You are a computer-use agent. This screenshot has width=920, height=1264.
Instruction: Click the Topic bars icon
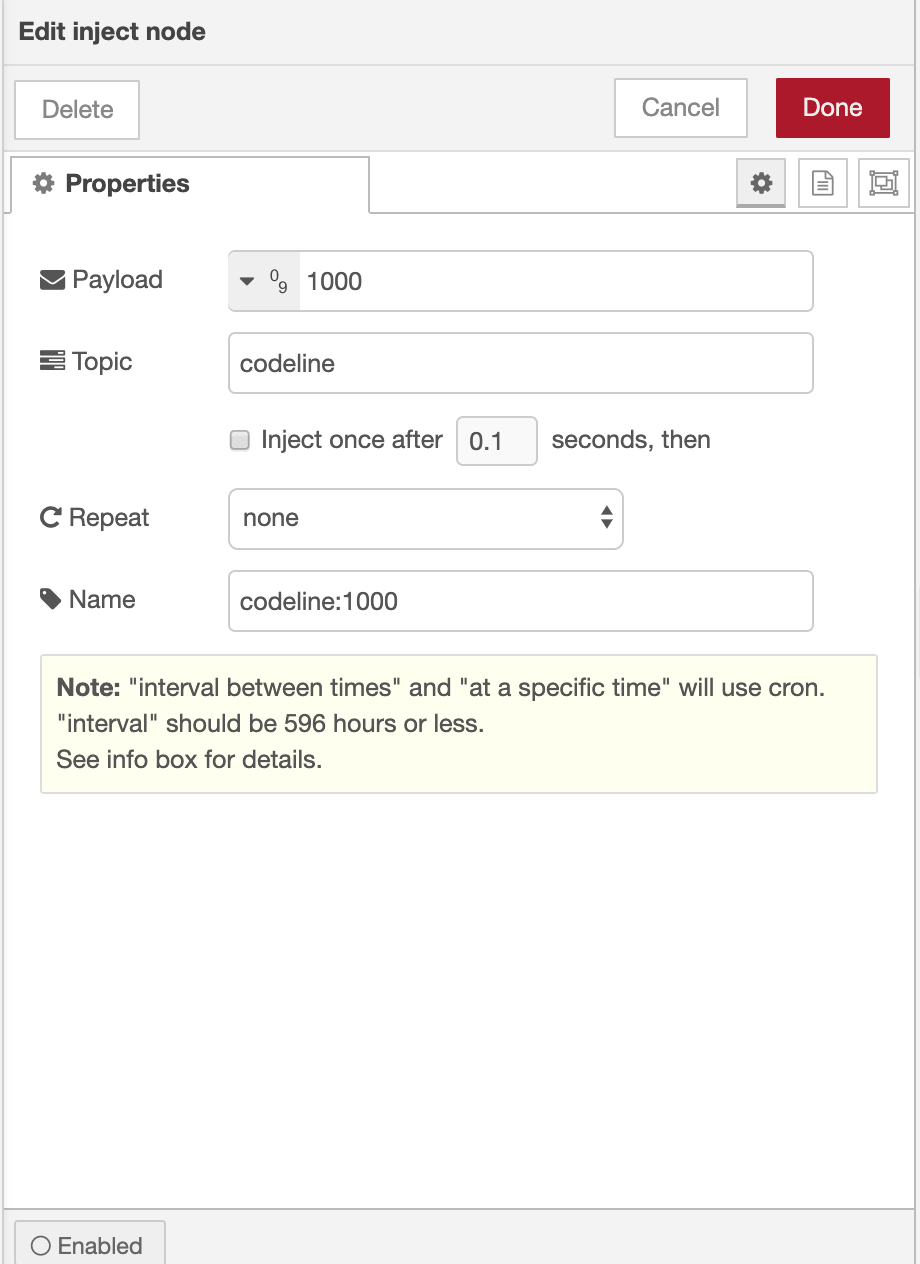point(51,362)
